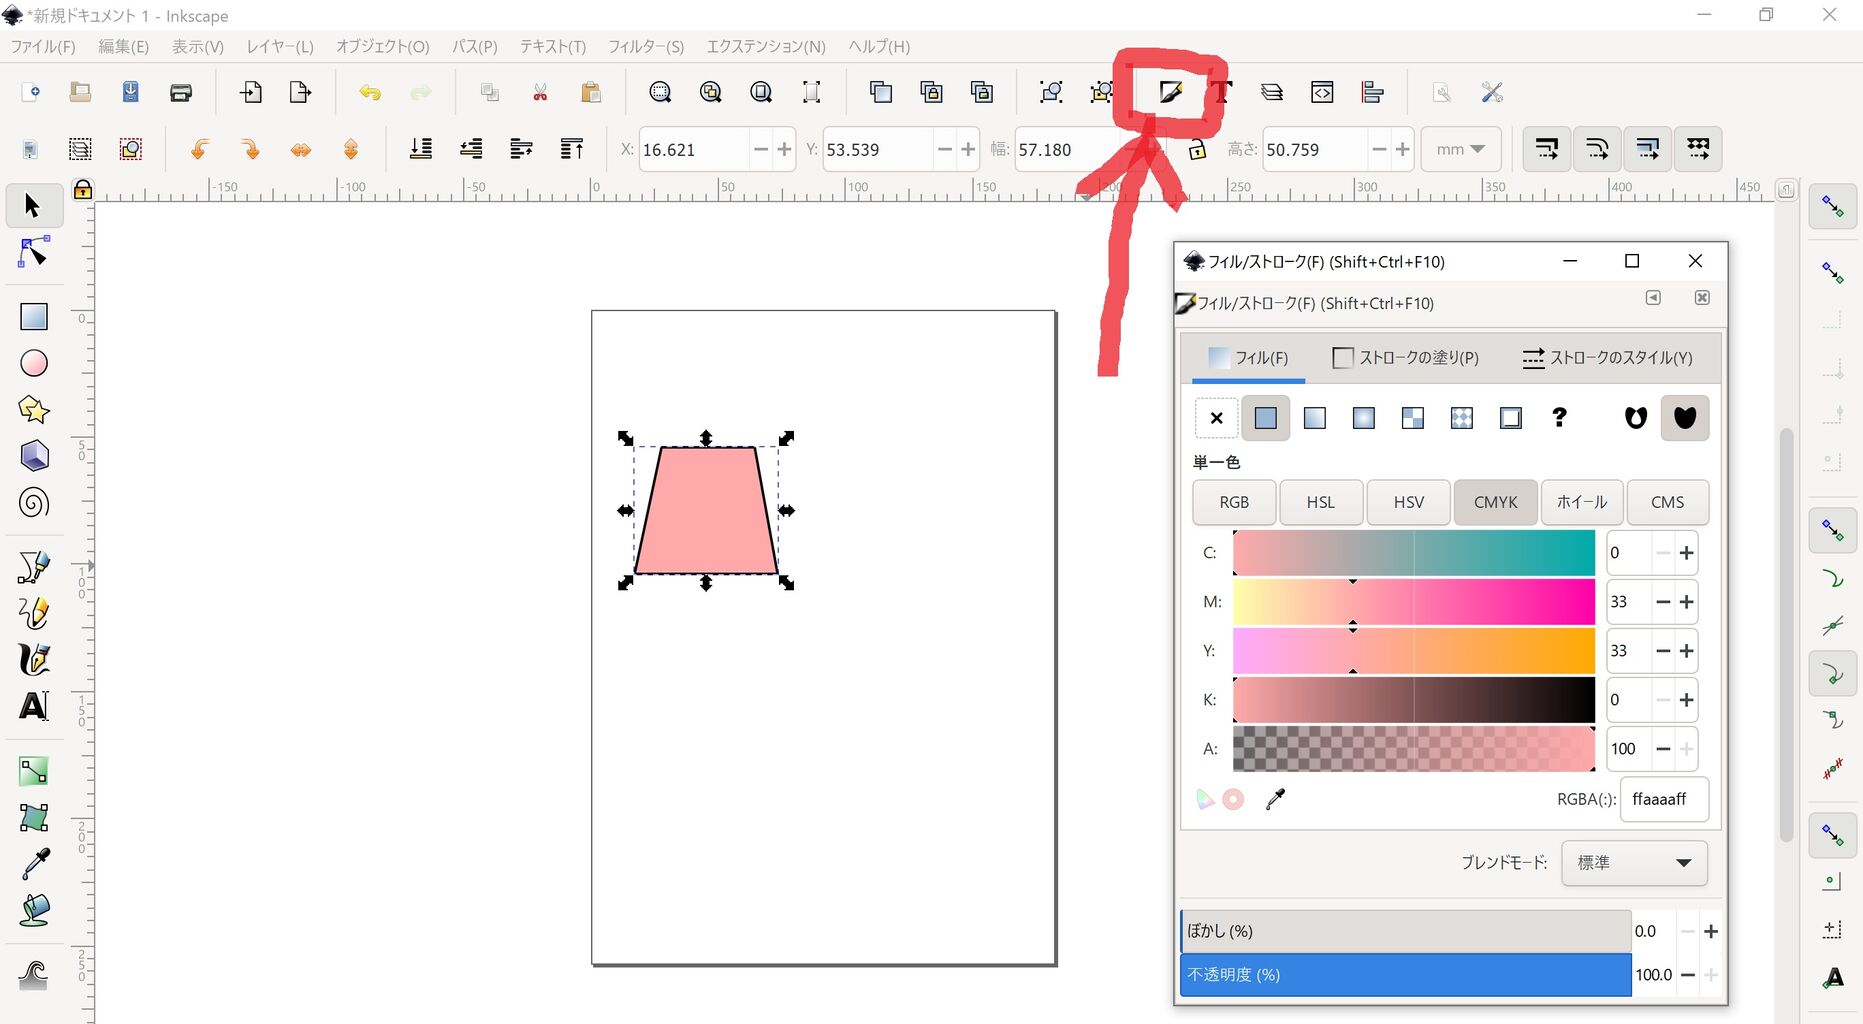
Task: Select the Paint bucket tool
Action: pyautogui.click(x=34, y=911)
